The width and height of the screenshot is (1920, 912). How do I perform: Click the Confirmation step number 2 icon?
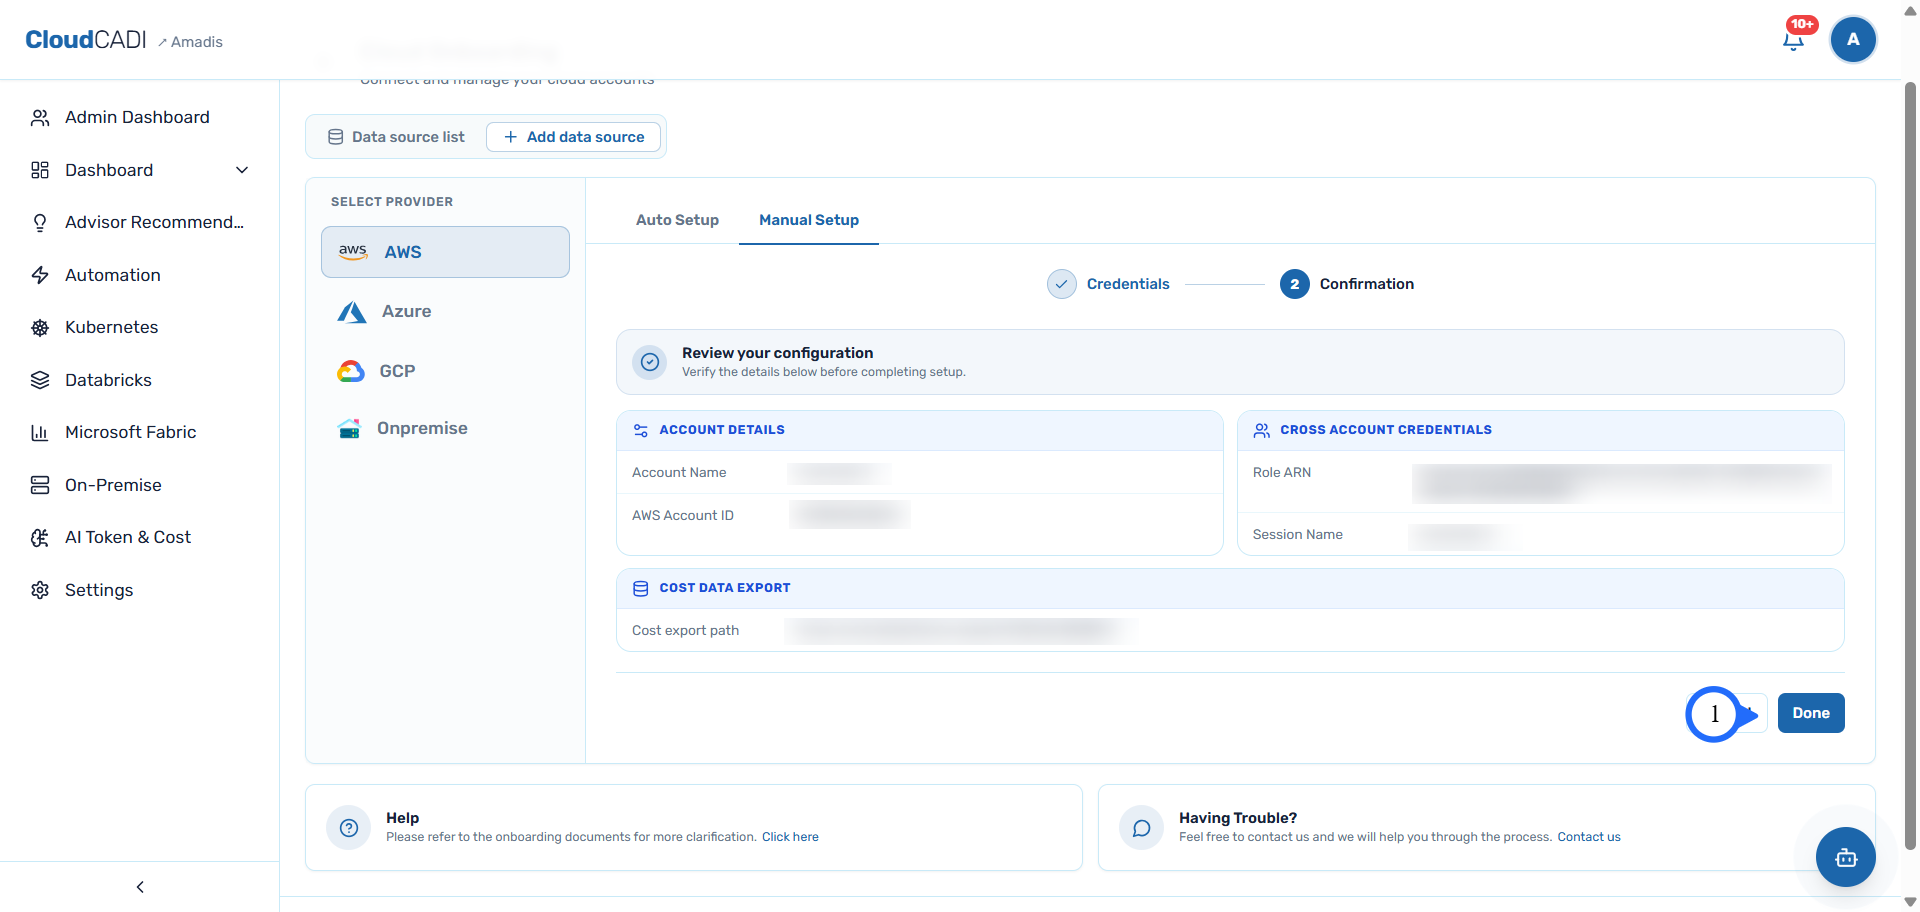[1295, 284]
